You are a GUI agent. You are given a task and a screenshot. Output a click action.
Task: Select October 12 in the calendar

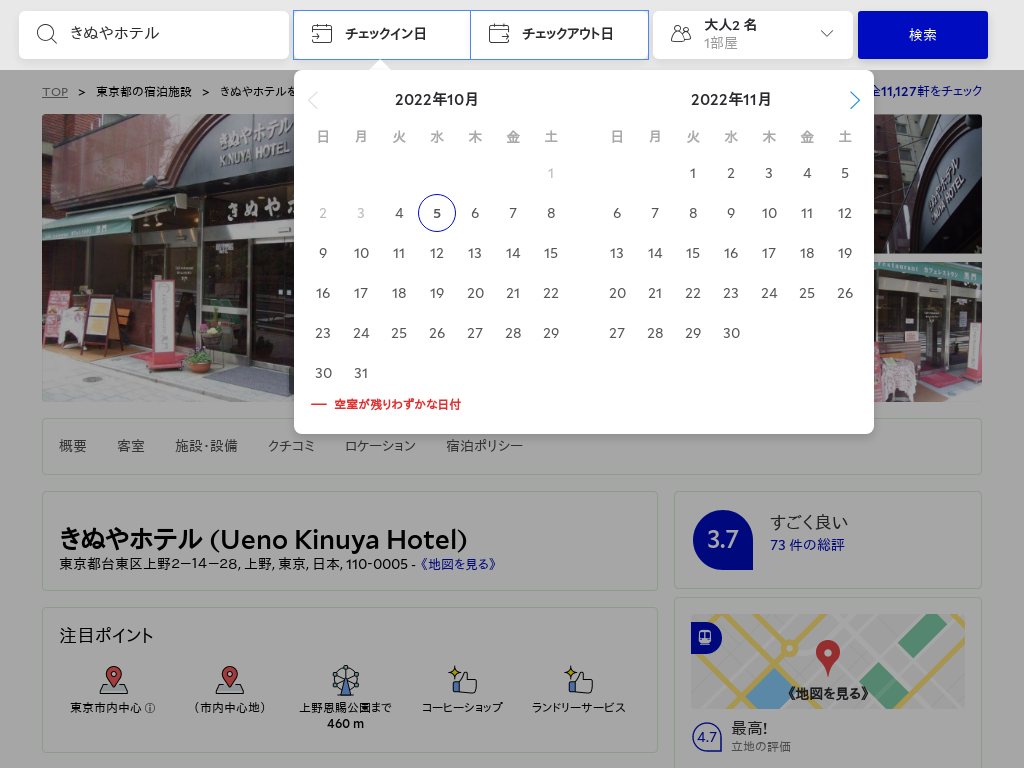[437, 253]
